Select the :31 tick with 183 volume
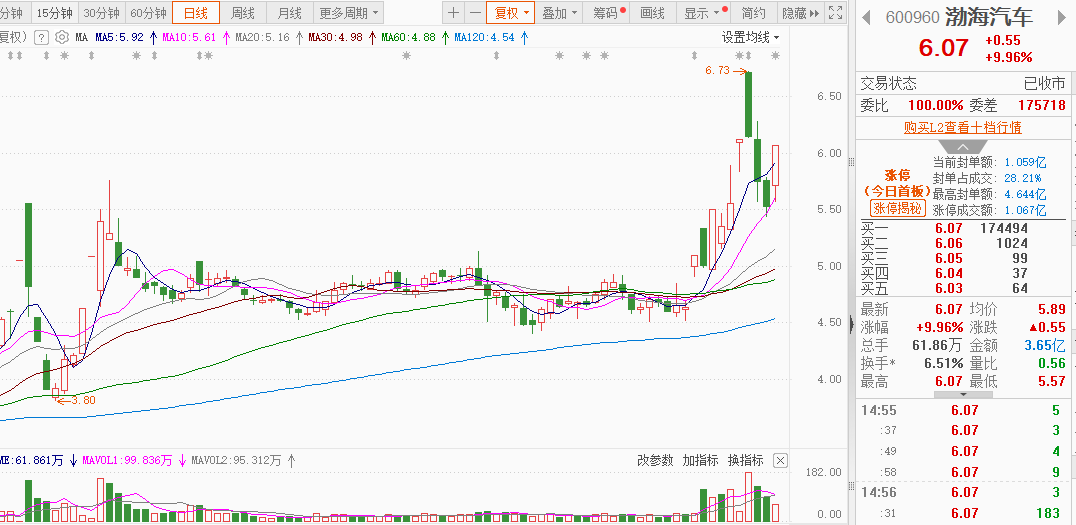Image resolution: width=1076 pixels, height=525 pixels. pyautogui.click(x=963, y=513)
